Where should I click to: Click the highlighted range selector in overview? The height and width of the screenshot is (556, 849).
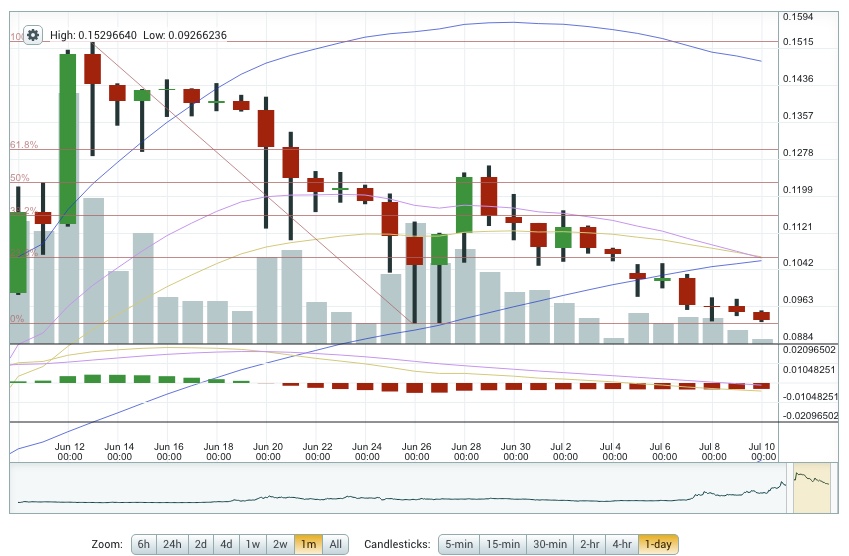click(812, 488)
